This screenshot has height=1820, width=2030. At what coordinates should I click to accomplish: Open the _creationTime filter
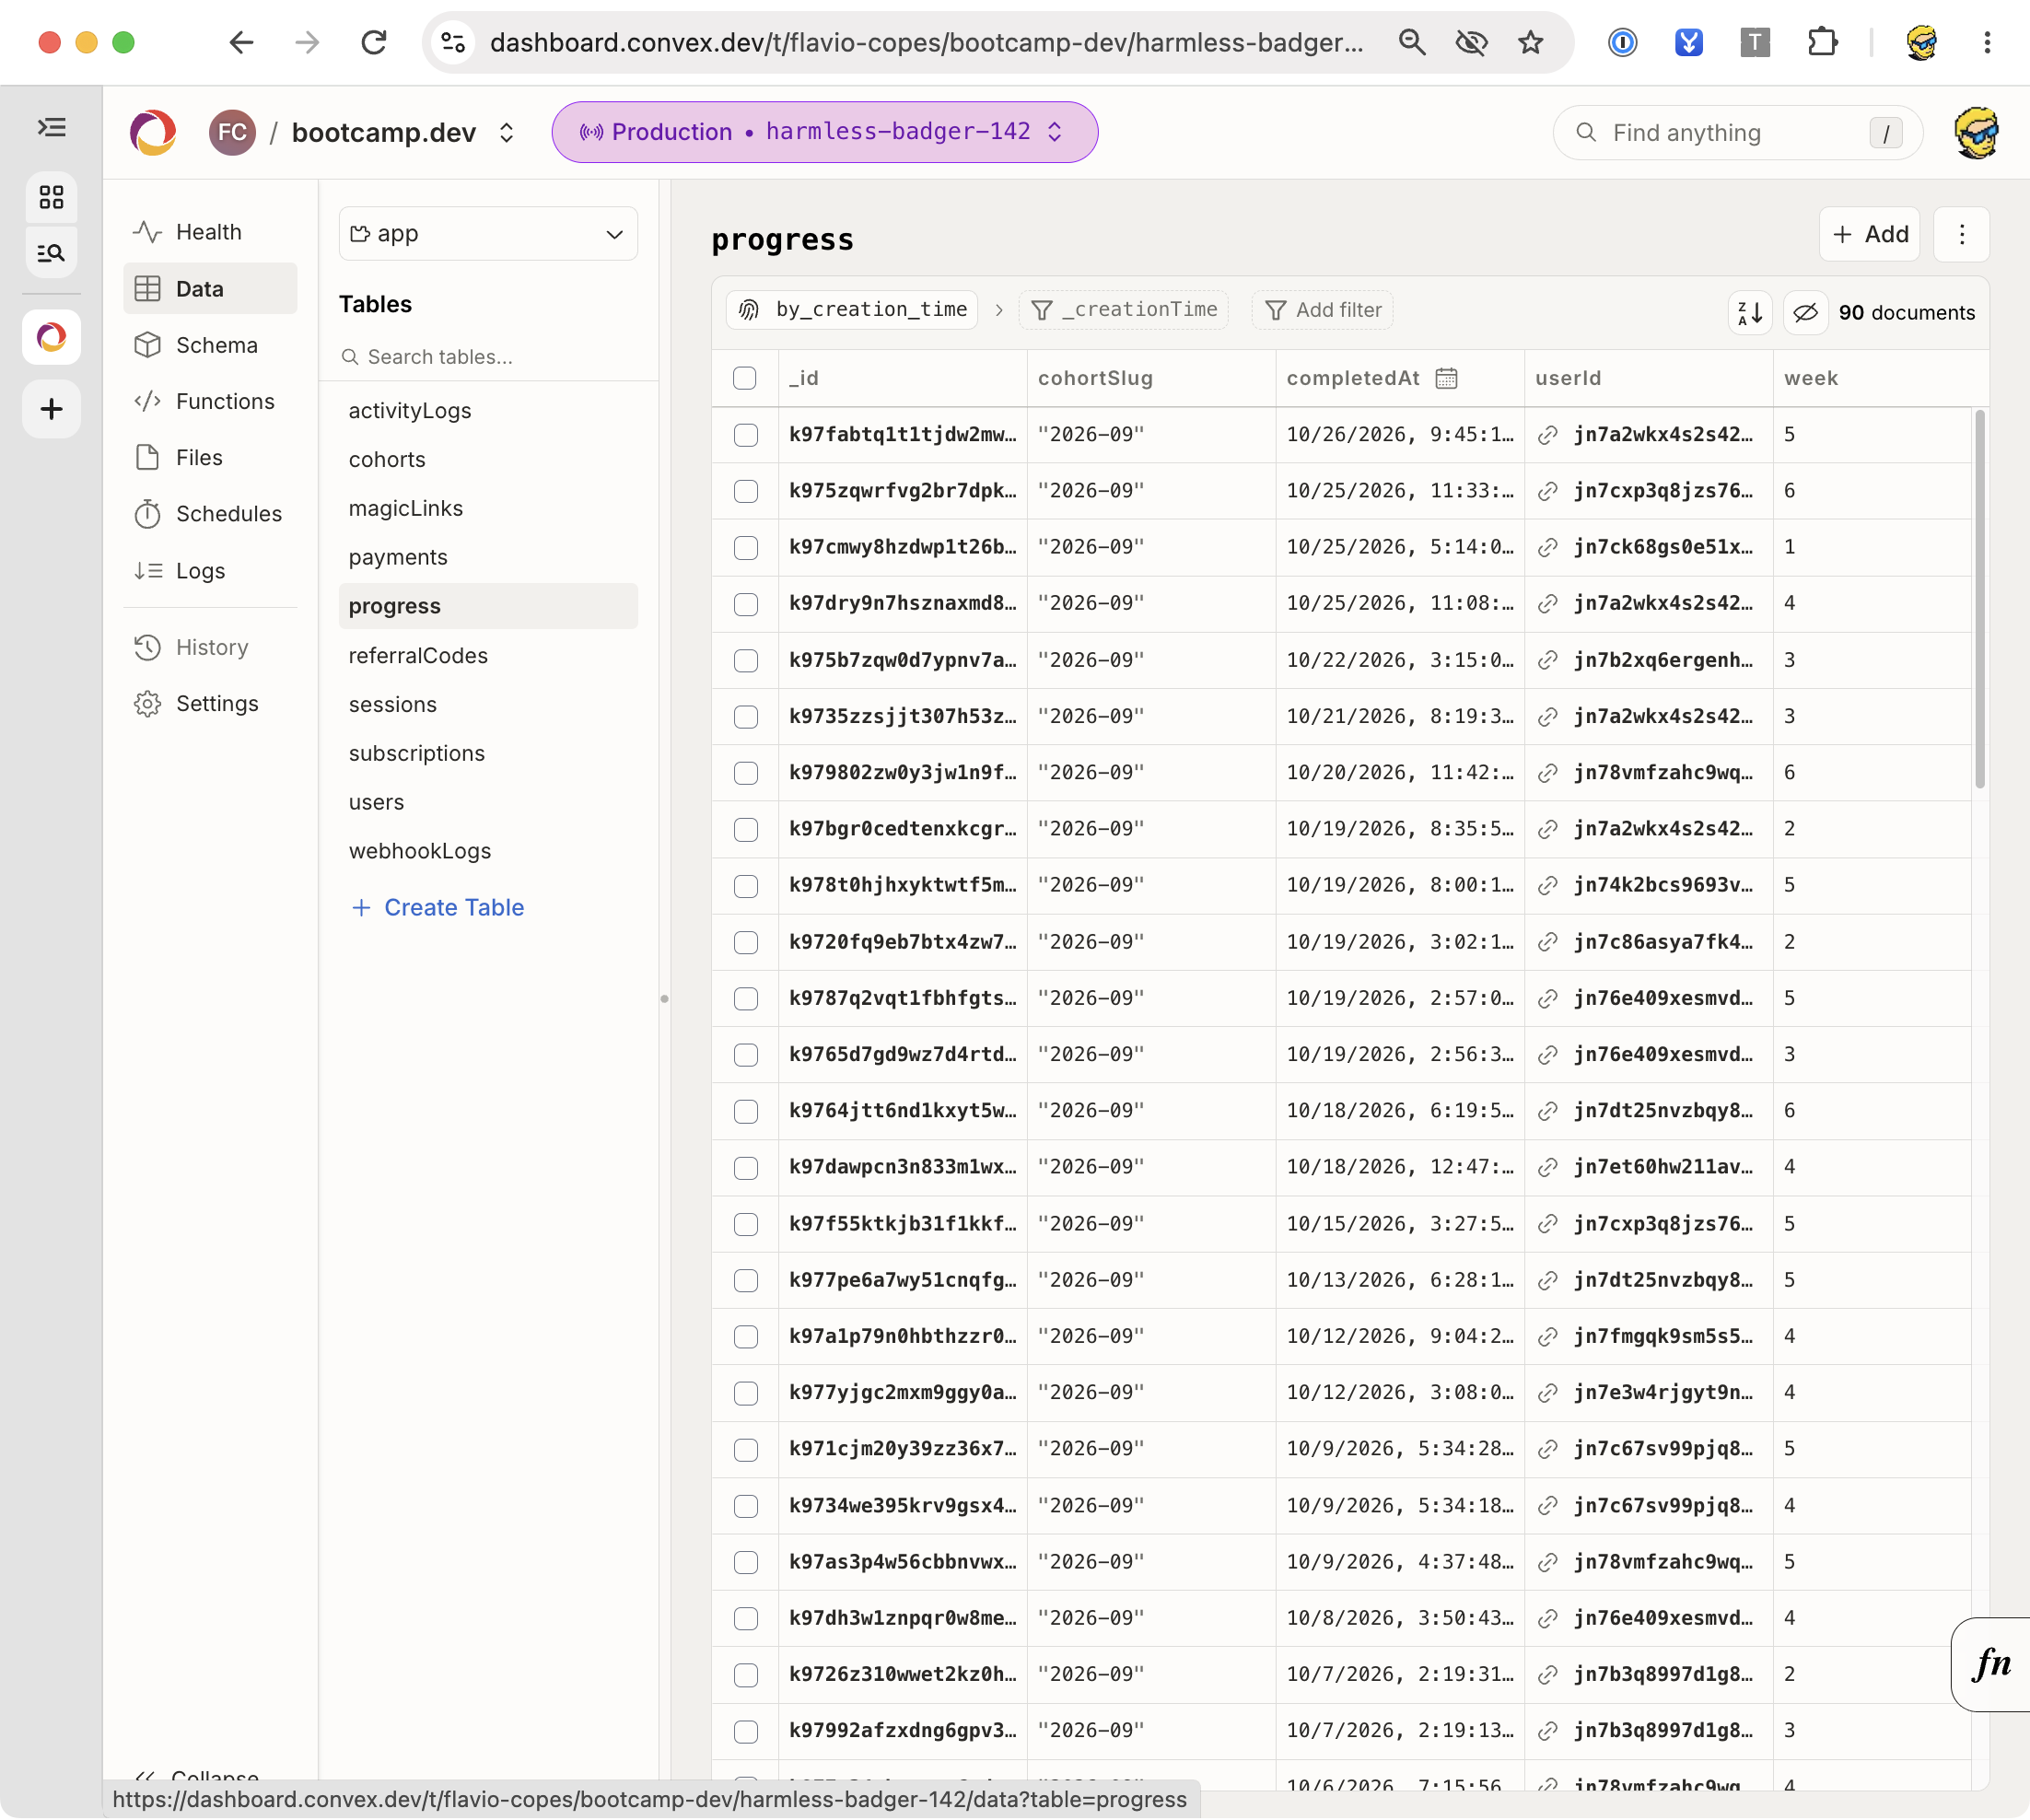[x=1124, y=310]
